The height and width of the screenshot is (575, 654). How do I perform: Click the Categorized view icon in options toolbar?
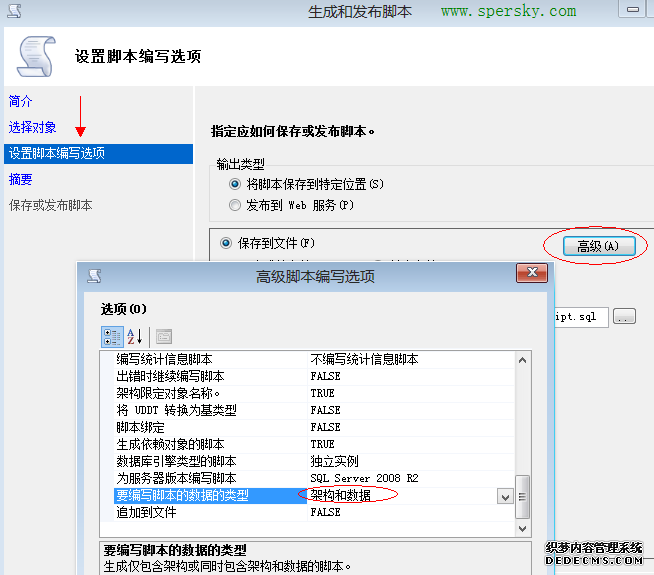[x=112, y=336]
